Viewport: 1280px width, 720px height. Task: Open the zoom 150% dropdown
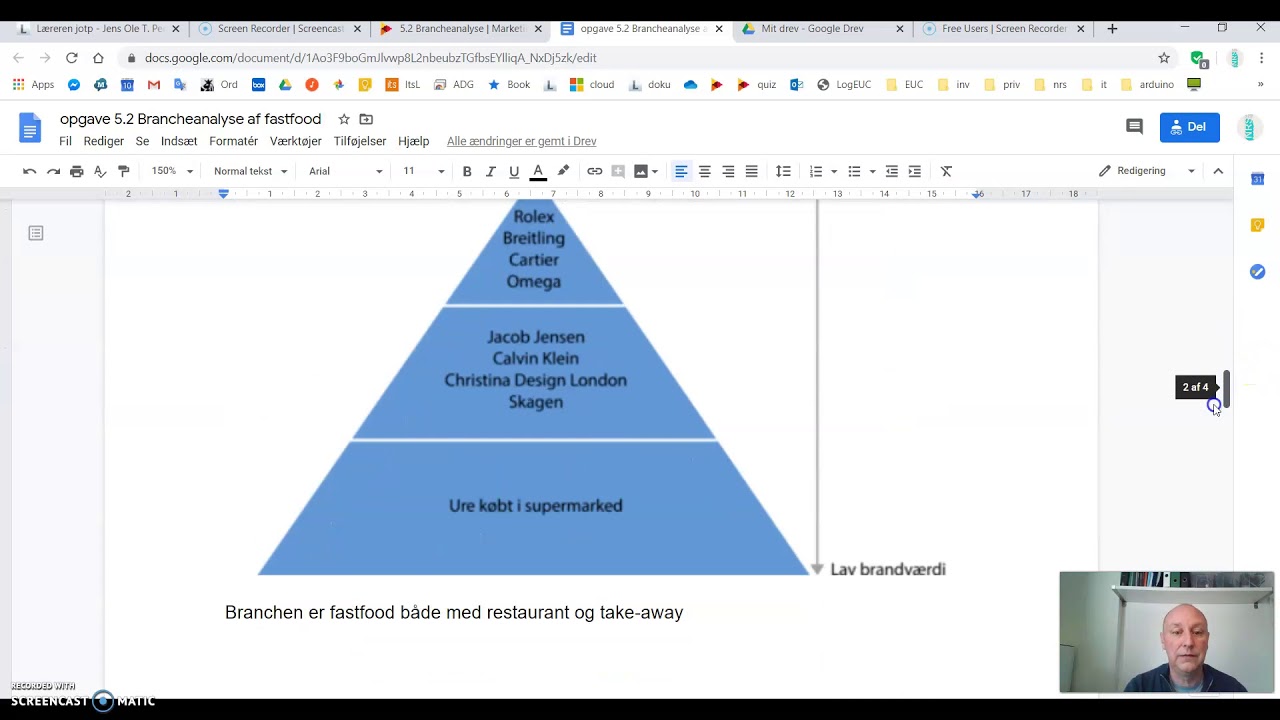(x=172, y=171)
